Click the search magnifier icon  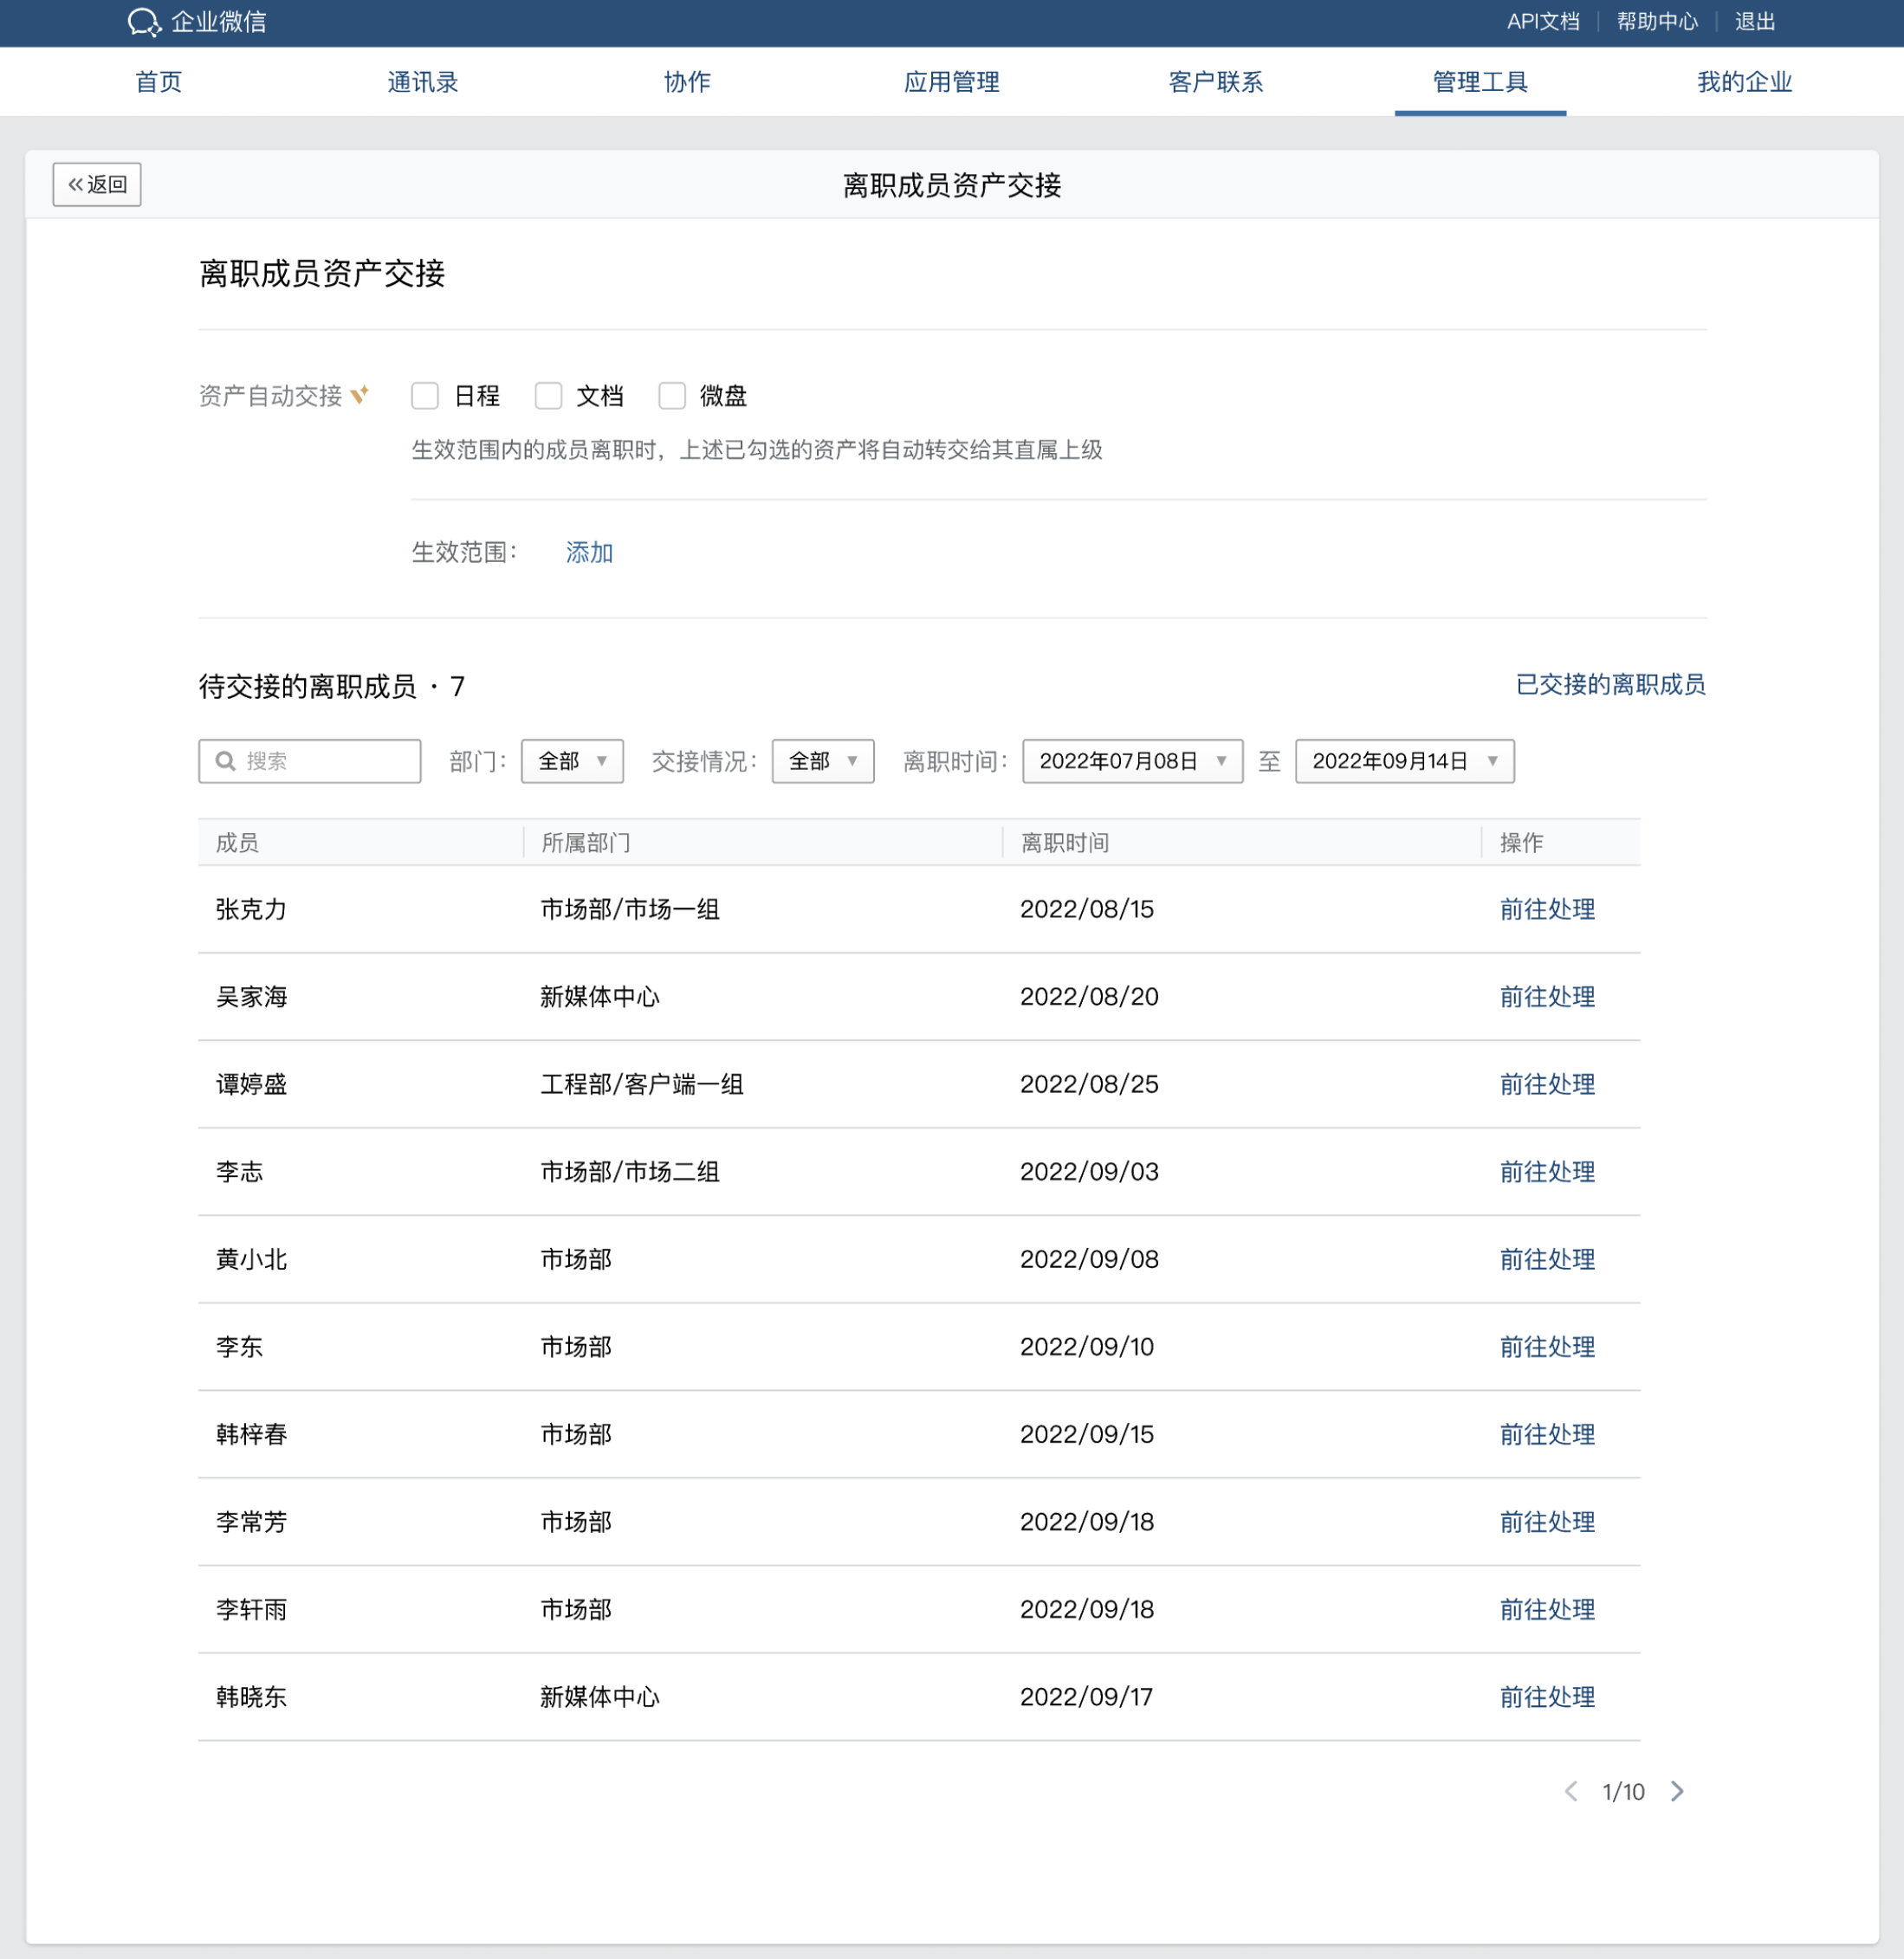pos(226,761)
